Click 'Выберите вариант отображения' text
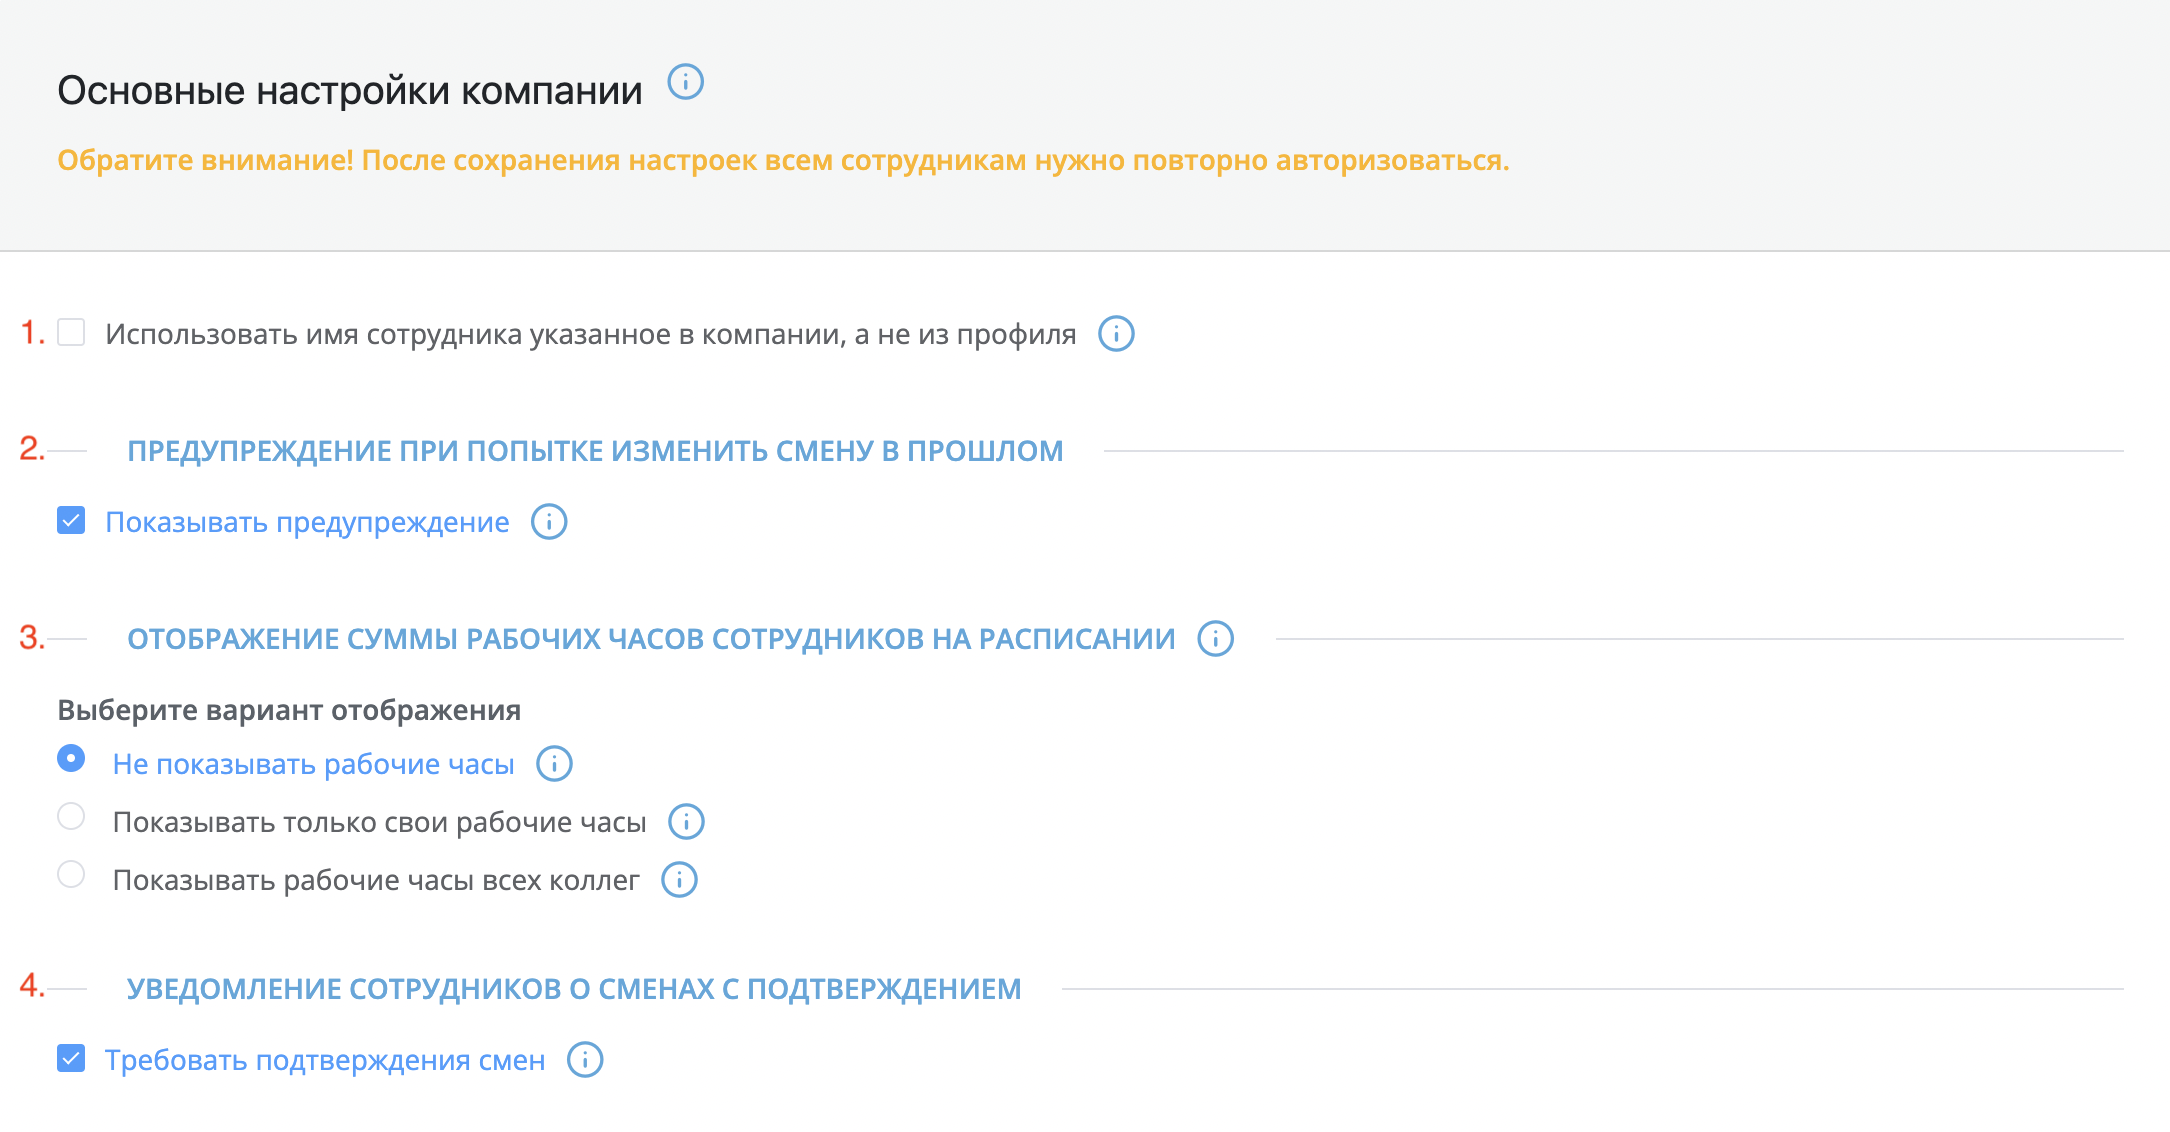2170x1132 pixels. (289, 710)
